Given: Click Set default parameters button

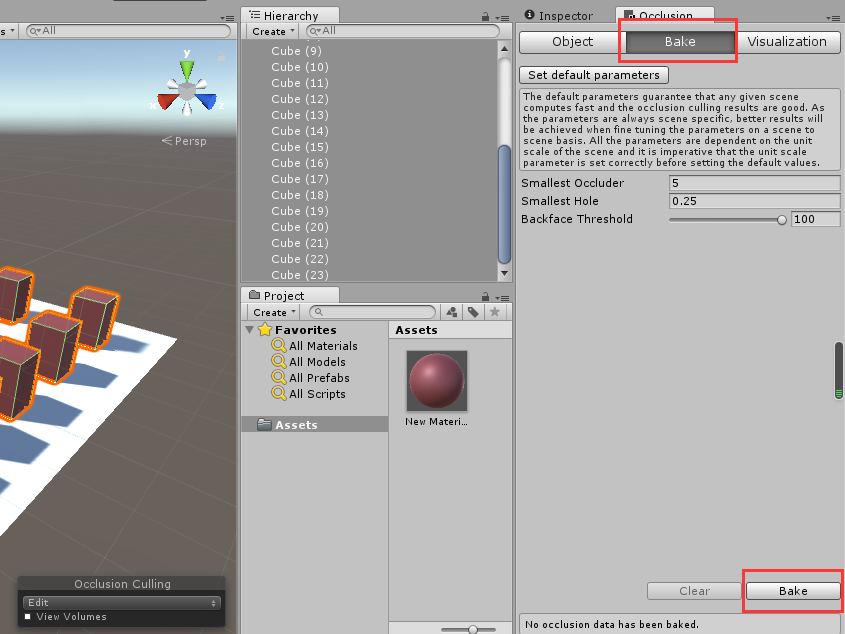Looking at the screenshot, I should (x=594, y=75).
